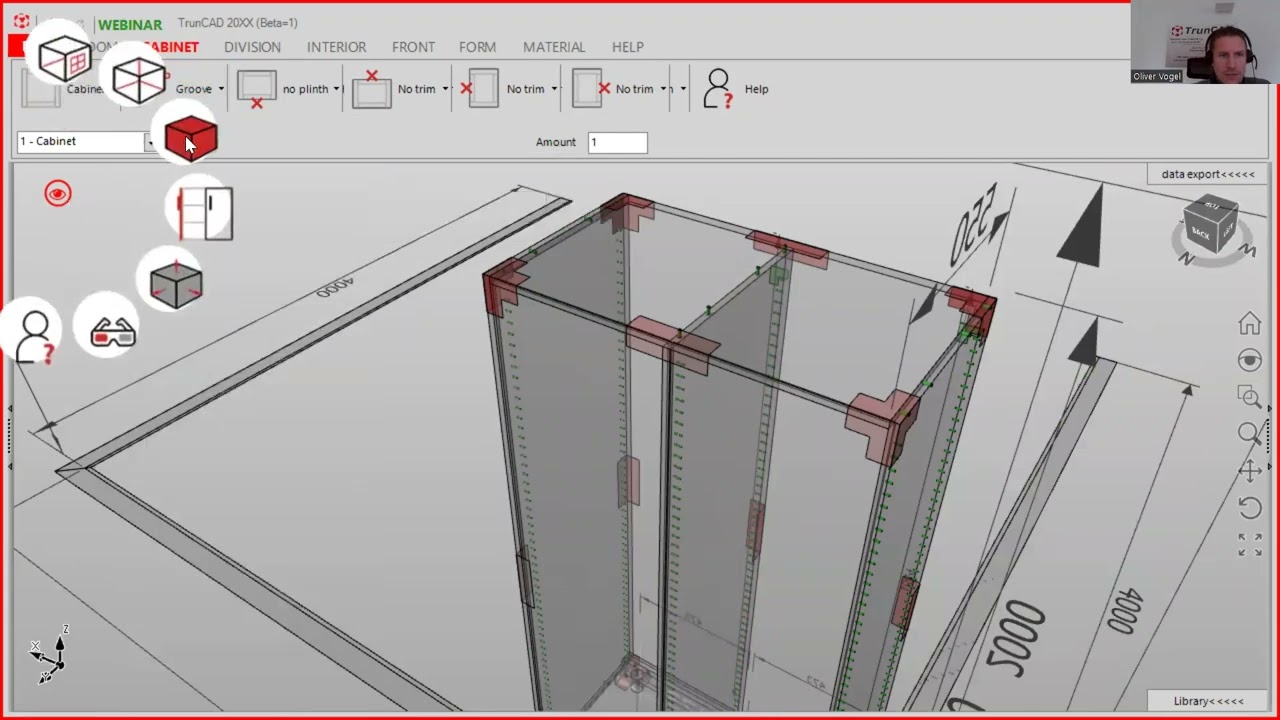Activate the pan move tool

tap(1249, 470)
